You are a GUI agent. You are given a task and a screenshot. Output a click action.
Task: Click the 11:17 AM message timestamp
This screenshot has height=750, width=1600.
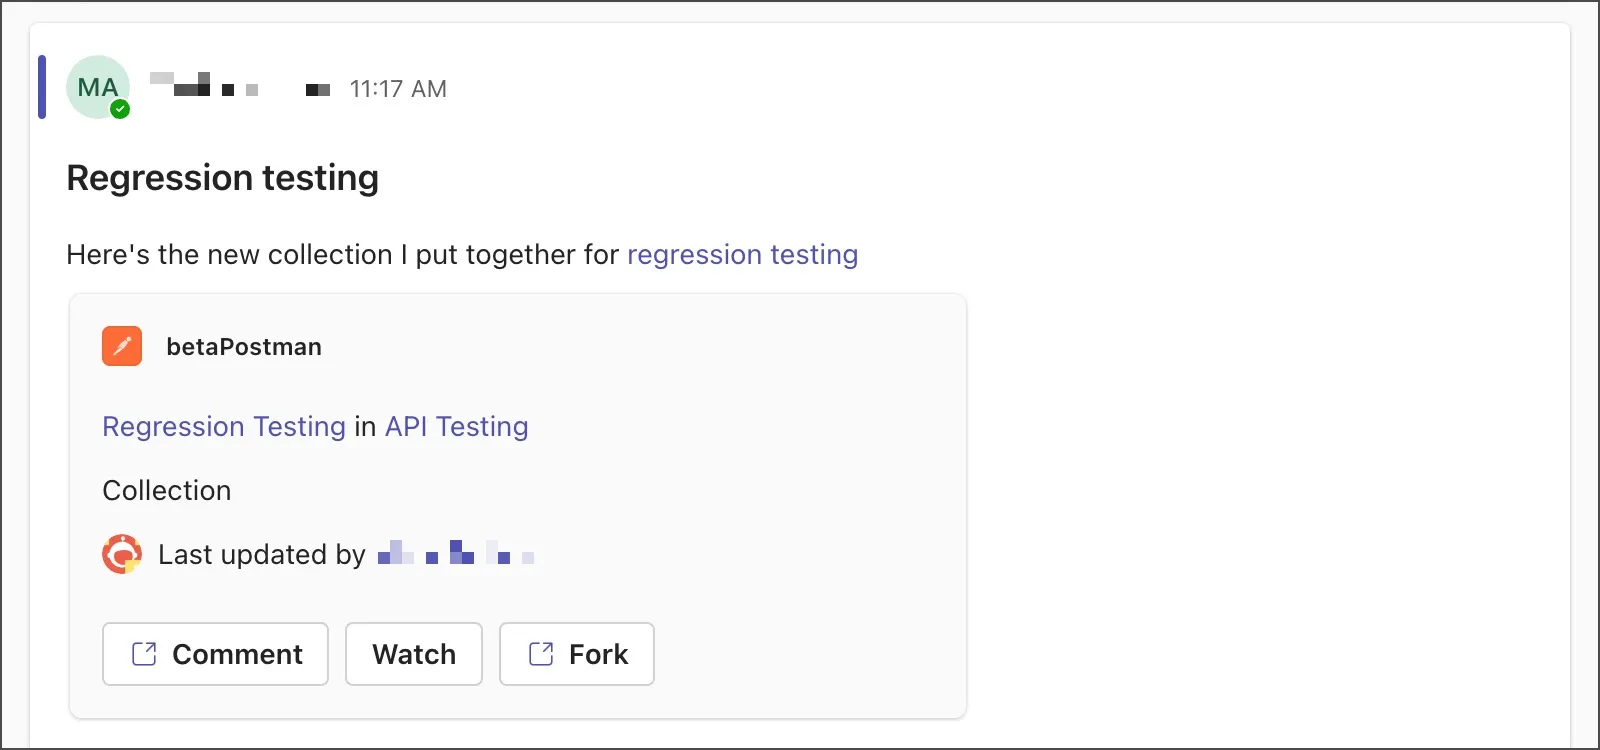click(398, 89)
